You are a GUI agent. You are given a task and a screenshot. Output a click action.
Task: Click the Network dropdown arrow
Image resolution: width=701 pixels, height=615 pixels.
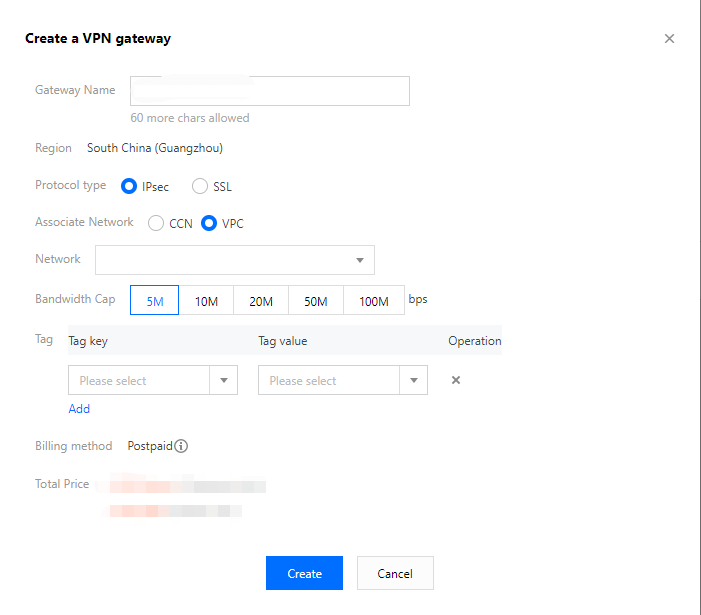point(360,261)
